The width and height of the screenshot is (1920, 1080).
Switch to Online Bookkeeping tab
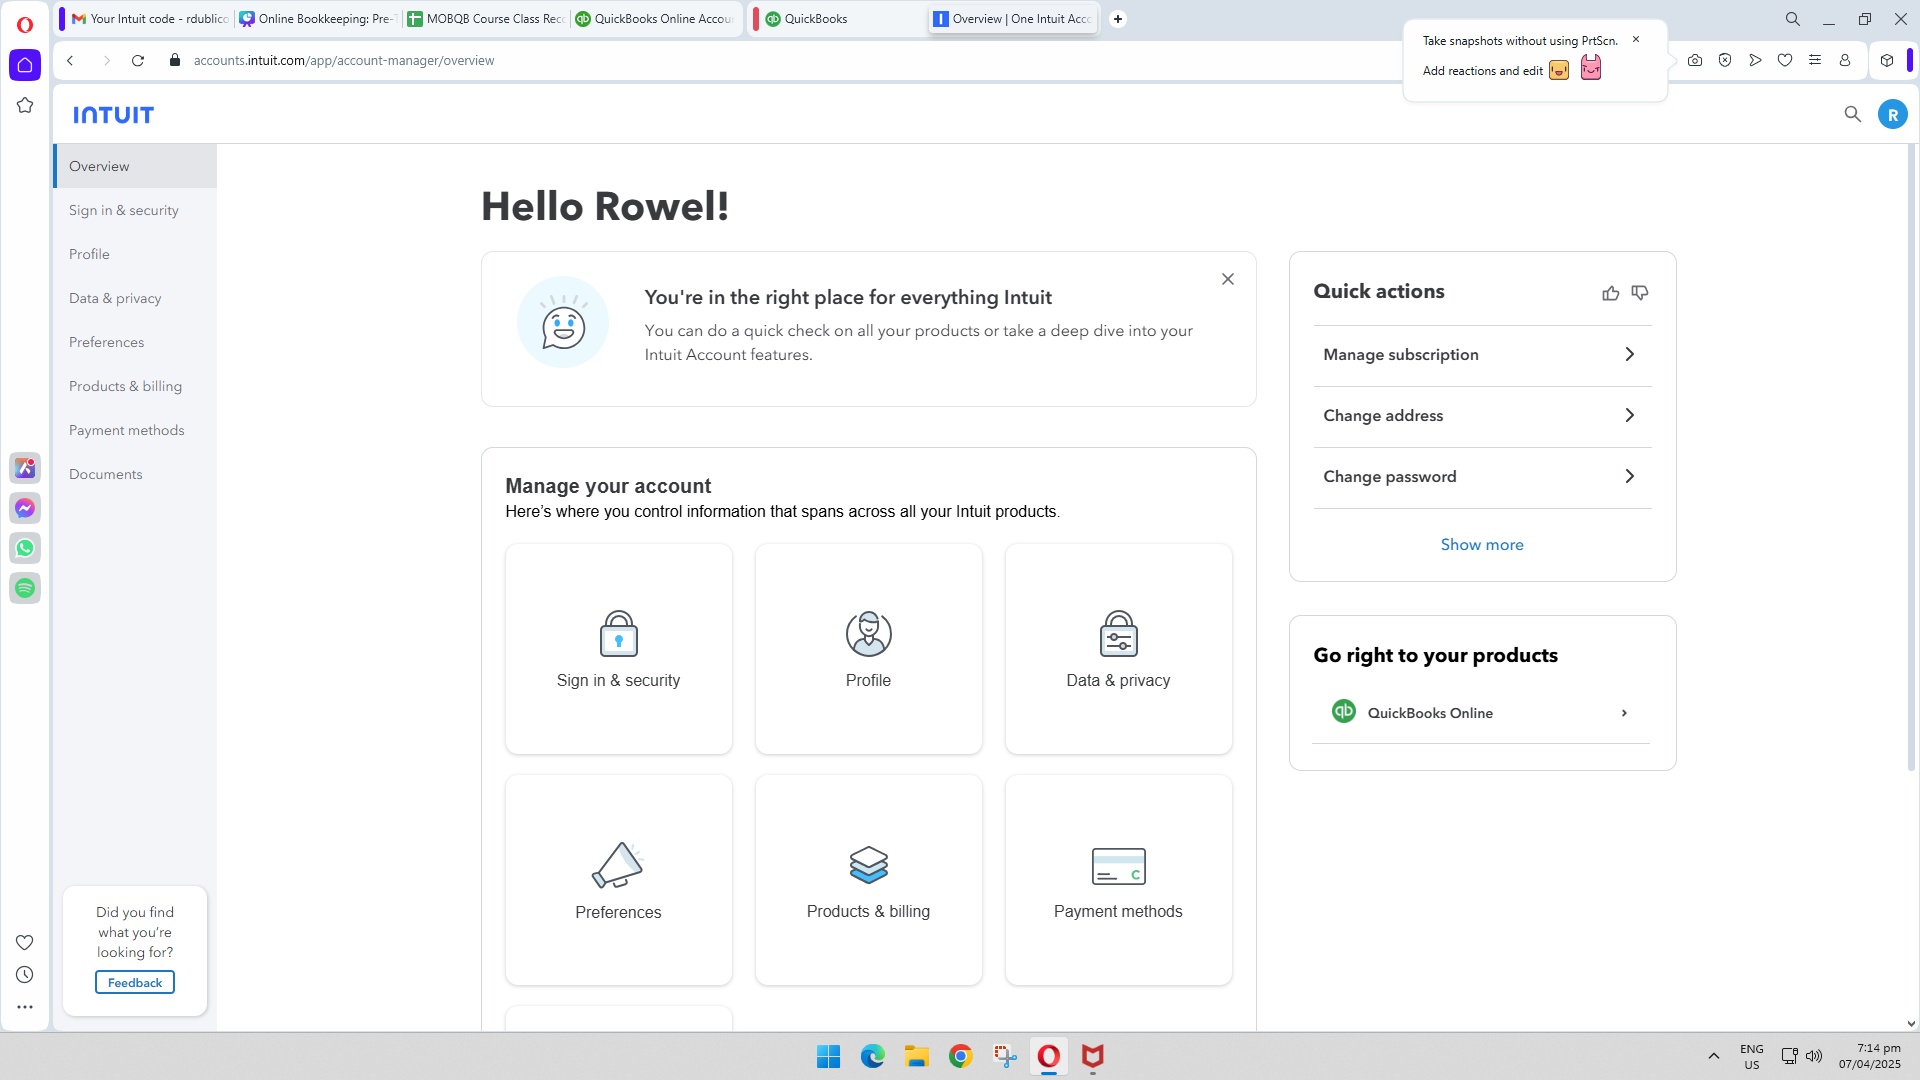[318, 18]
